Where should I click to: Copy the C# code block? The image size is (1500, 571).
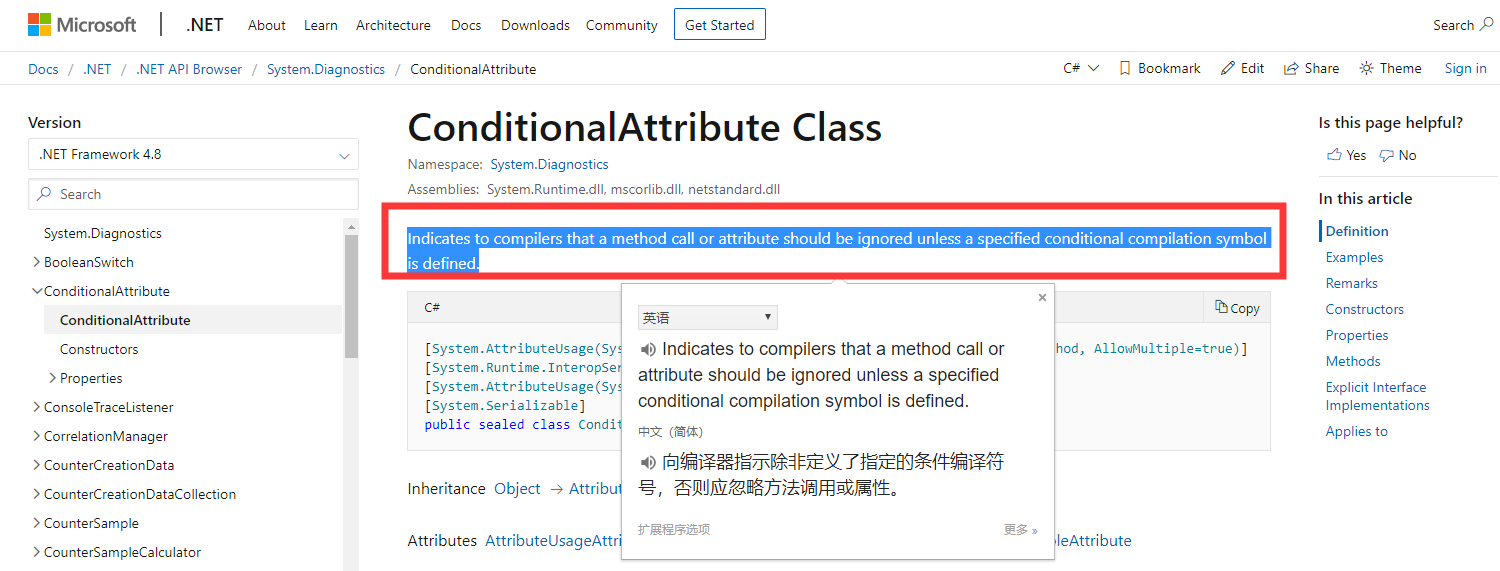point(1237,308)
